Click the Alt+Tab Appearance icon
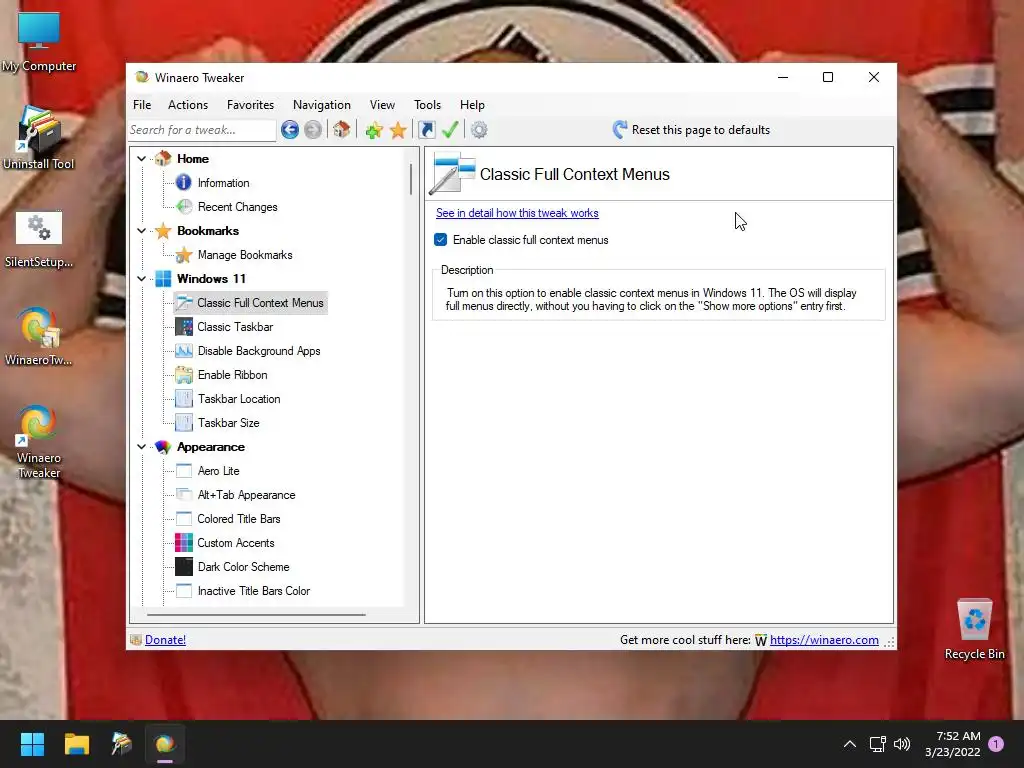The height and width of the screenshot is (768, 1024). pos(184,495)
